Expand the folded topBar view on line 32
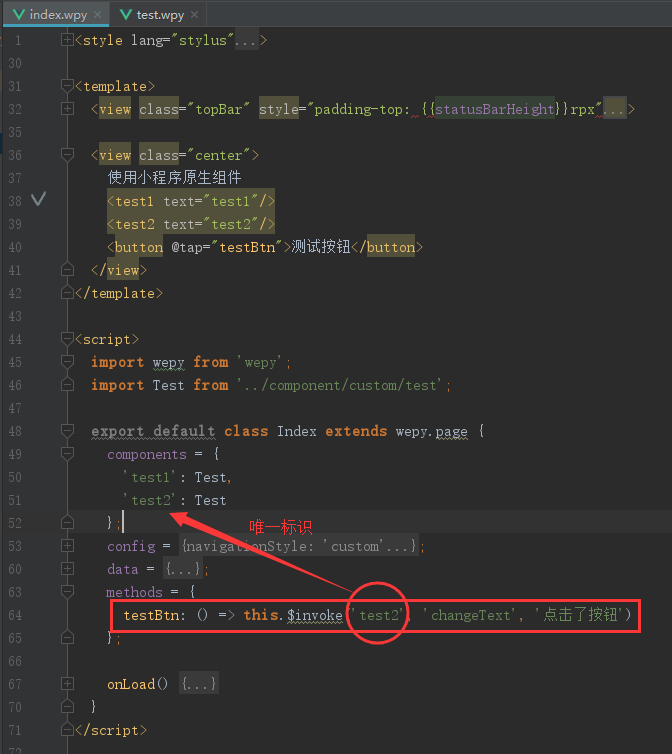 coord(67,109)
